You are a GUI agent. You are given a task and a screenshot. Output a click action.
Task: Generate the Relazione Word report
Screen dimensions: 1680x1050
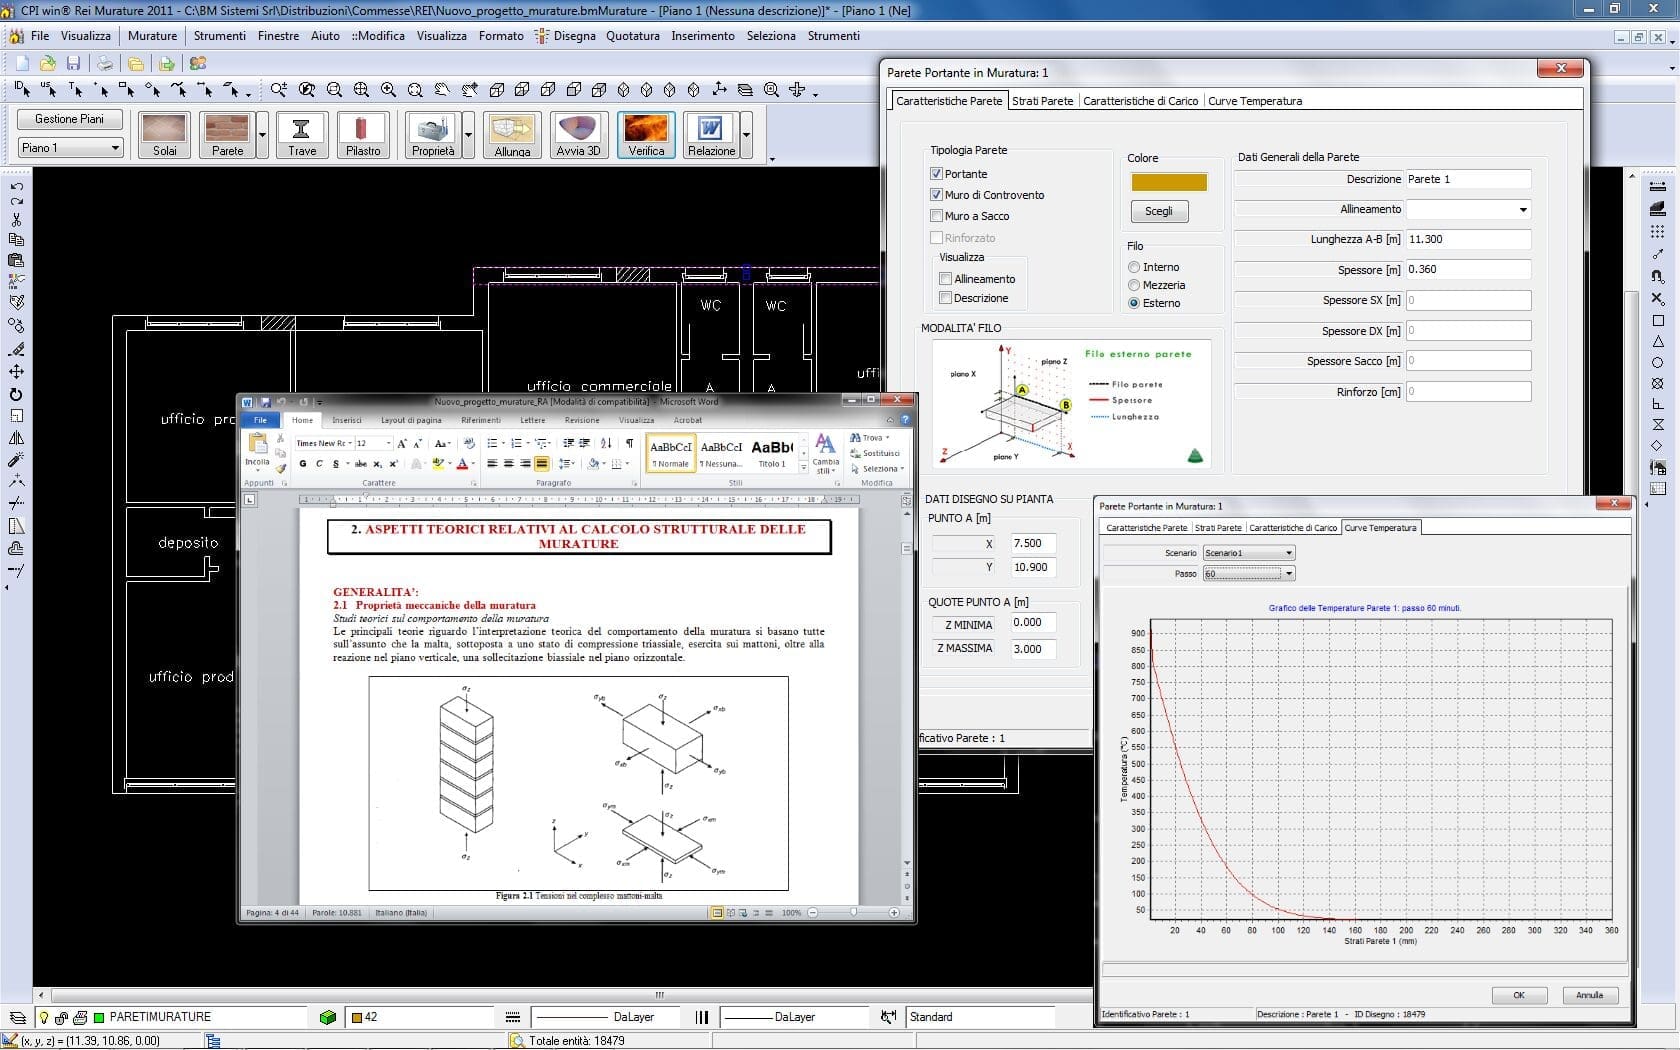[x=711, y=134]
